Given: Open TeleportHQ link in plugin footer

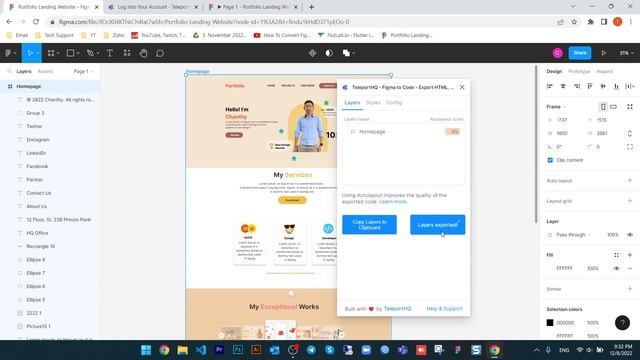Looking at the screenshot, I should pyautogui.click(x=397, y=309).
